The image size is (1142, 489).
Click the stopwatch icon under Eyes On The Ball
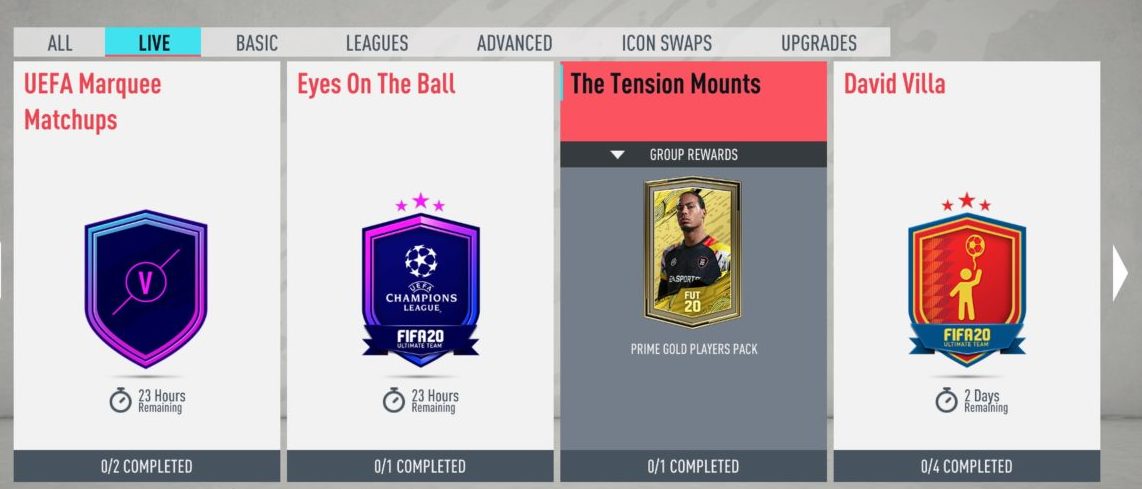[x=393, y=400]
